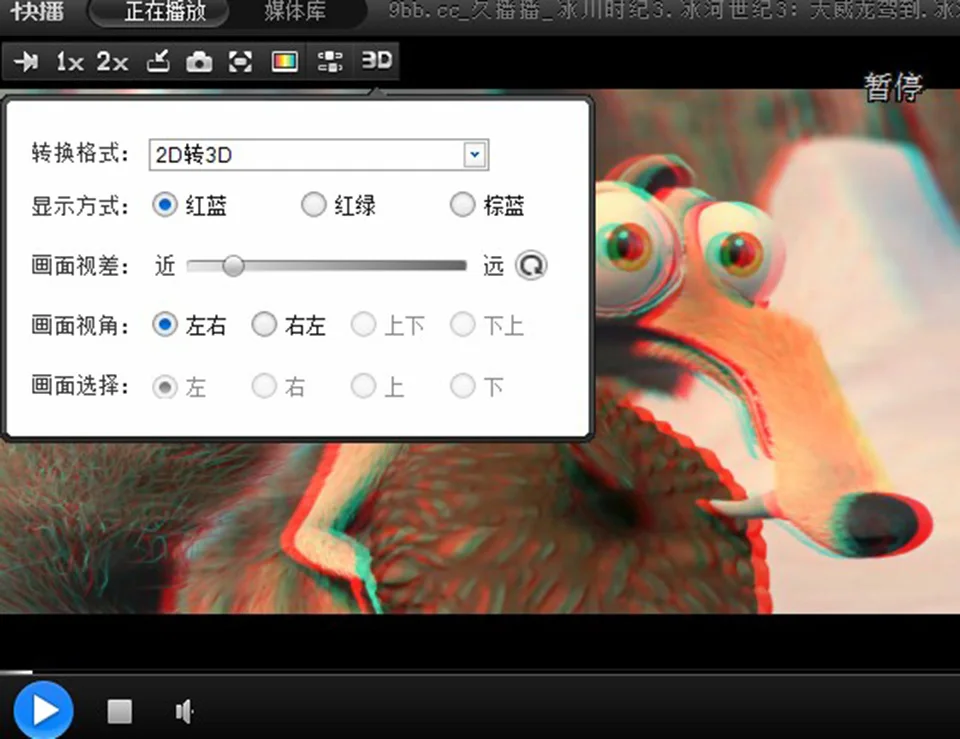Click the 显示方式 label

(x=80, y=206)
